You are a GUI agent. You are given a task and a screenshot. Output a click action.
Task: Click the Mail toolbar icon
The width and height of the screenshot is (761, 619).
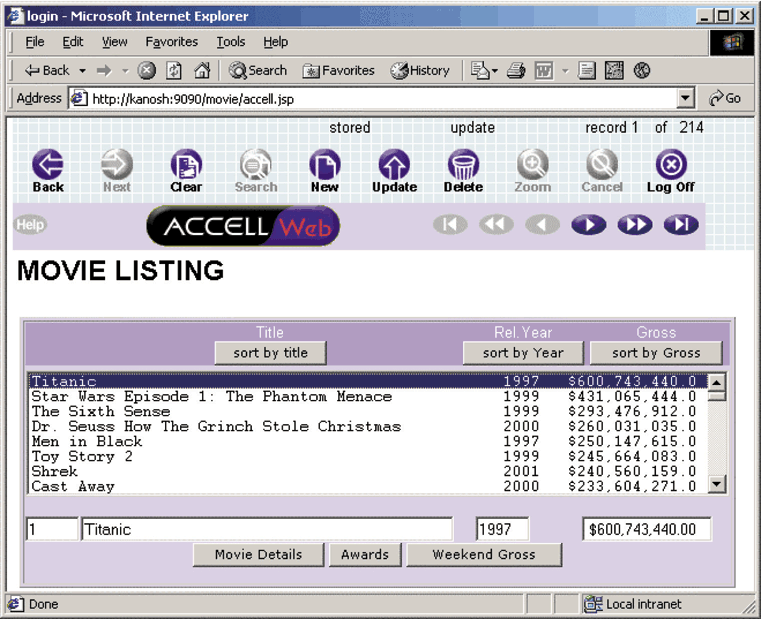coord(480,71)
